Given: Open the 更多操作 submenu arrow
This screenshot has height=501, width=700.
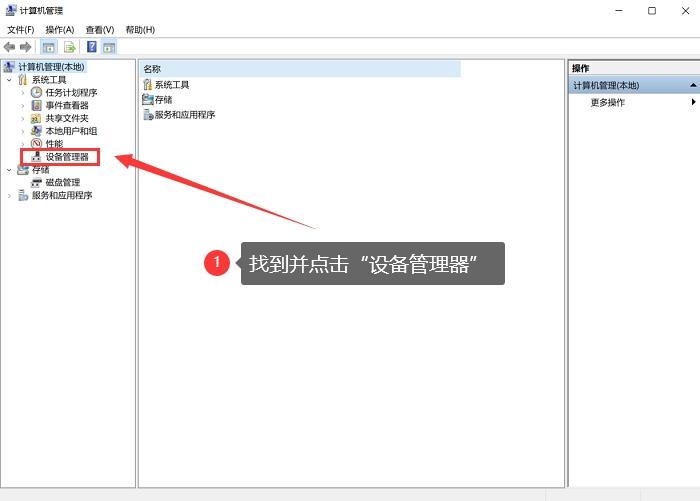Looking at the screenshot, I should click(x=693, y=102).
